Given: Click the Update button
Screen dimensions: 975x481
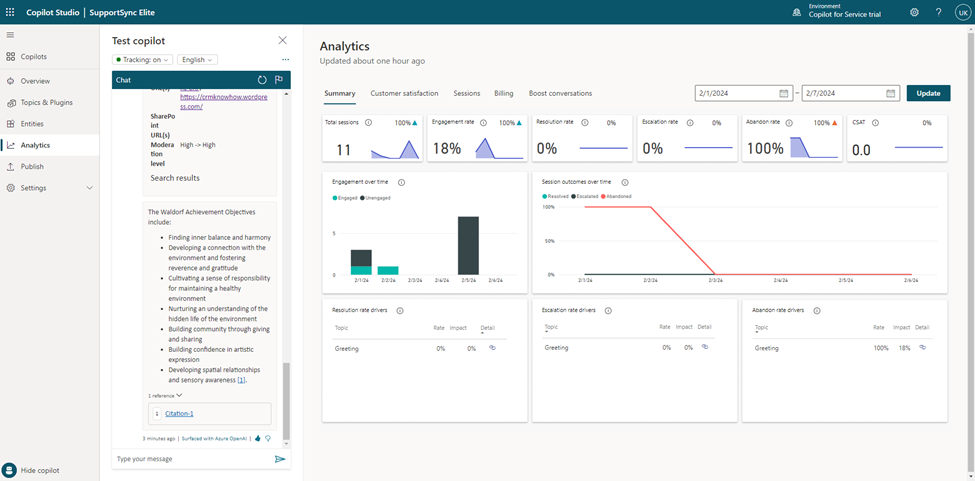Looking at the screenshot, I should tap(928, 93).
